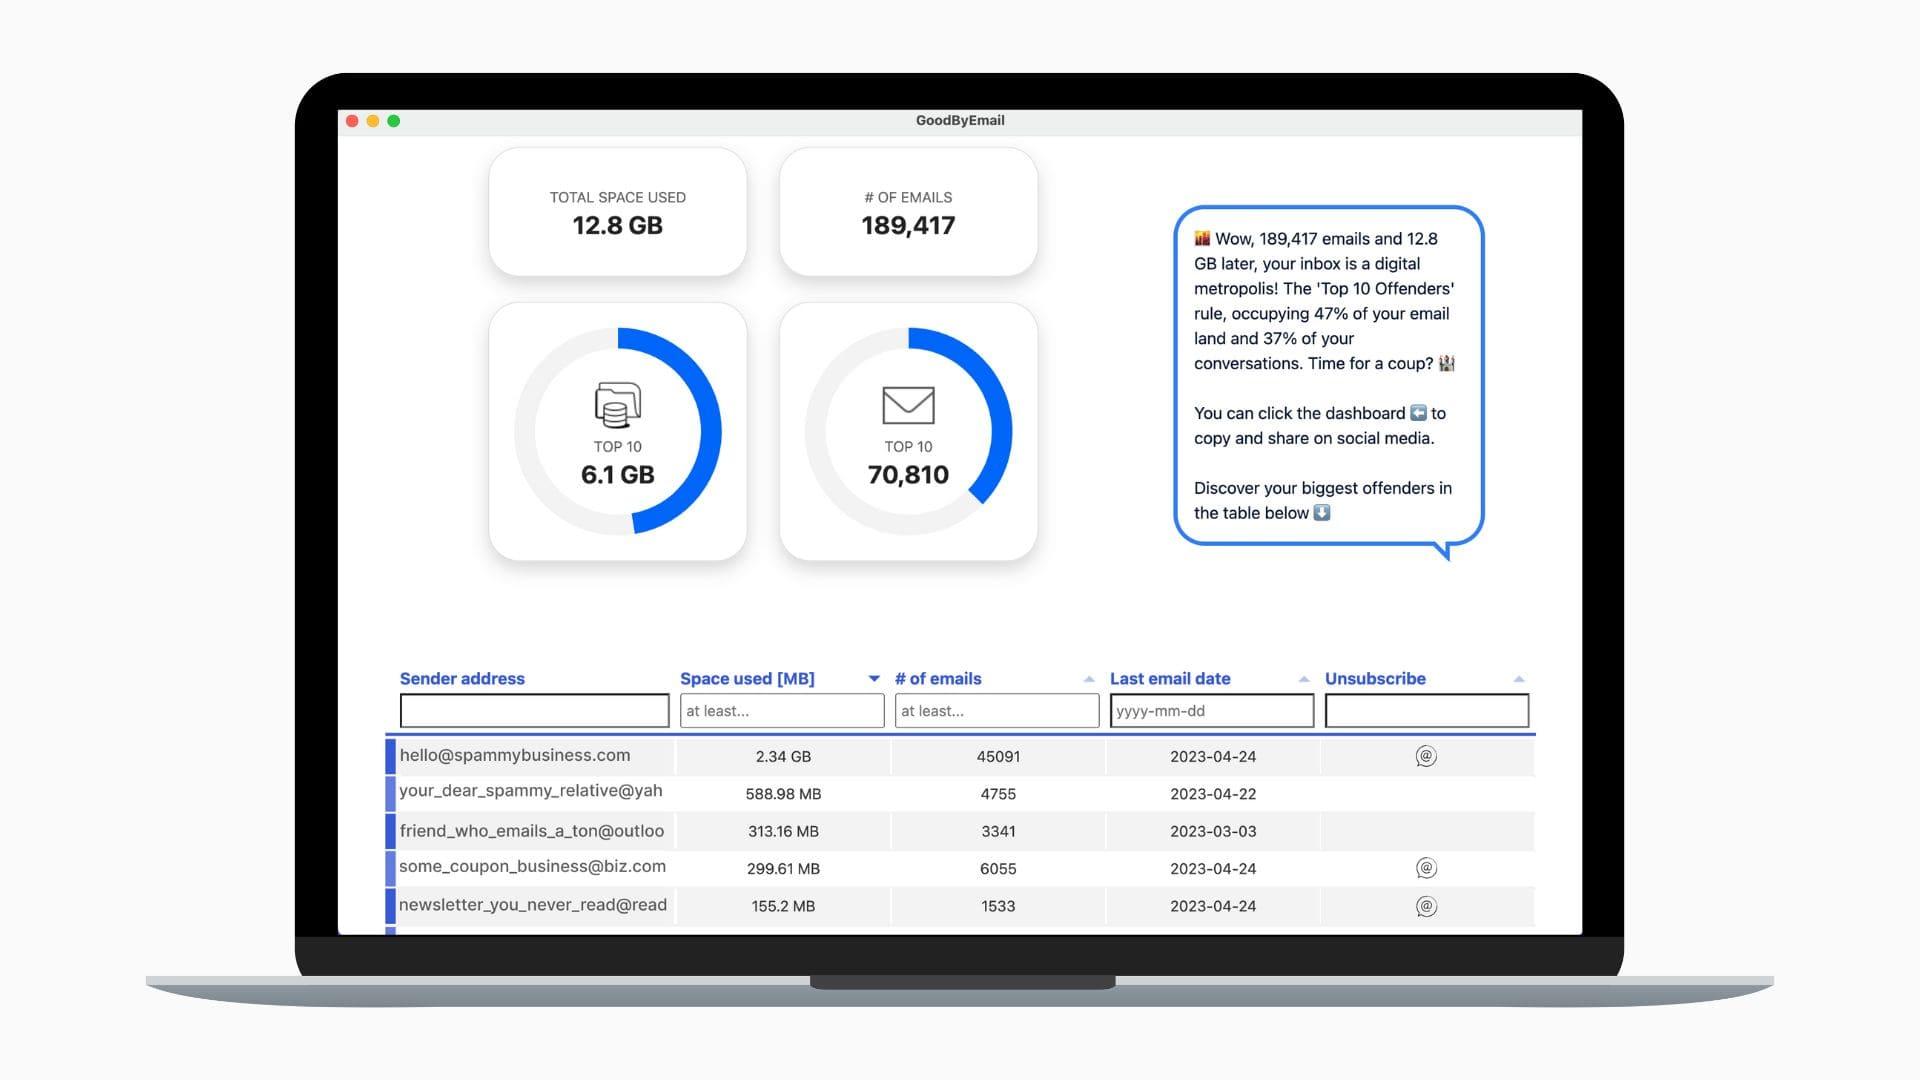Click the Unsubscribe column sort arrow
The height and width of the screenshot is (1080, 1920).
point(1520,677)
